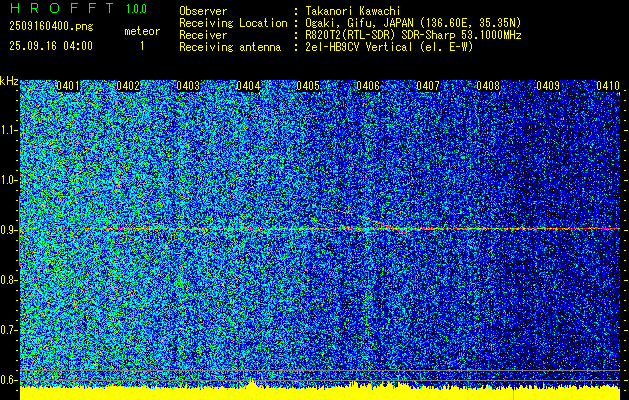Screen dimensions: 629x400
Task: Click location Ogaki, Gifu, JAPAN text
Action: [413, 23]
